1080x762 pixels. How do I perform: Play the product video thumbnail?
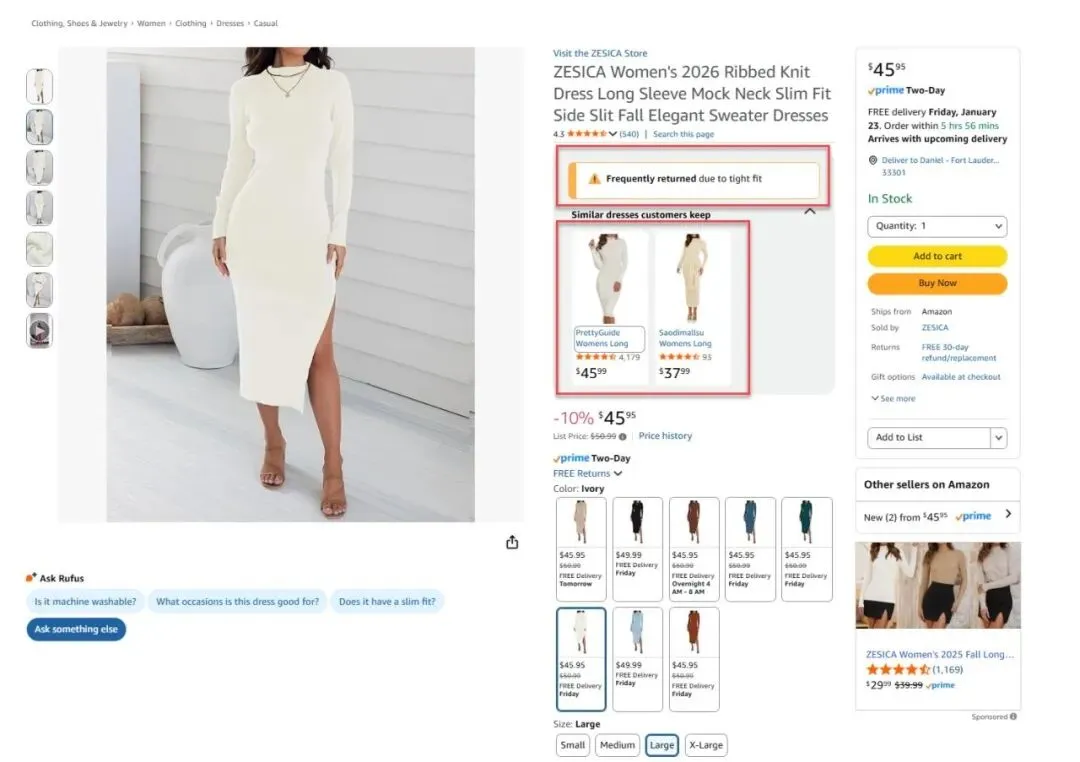(x=39, y=331)
